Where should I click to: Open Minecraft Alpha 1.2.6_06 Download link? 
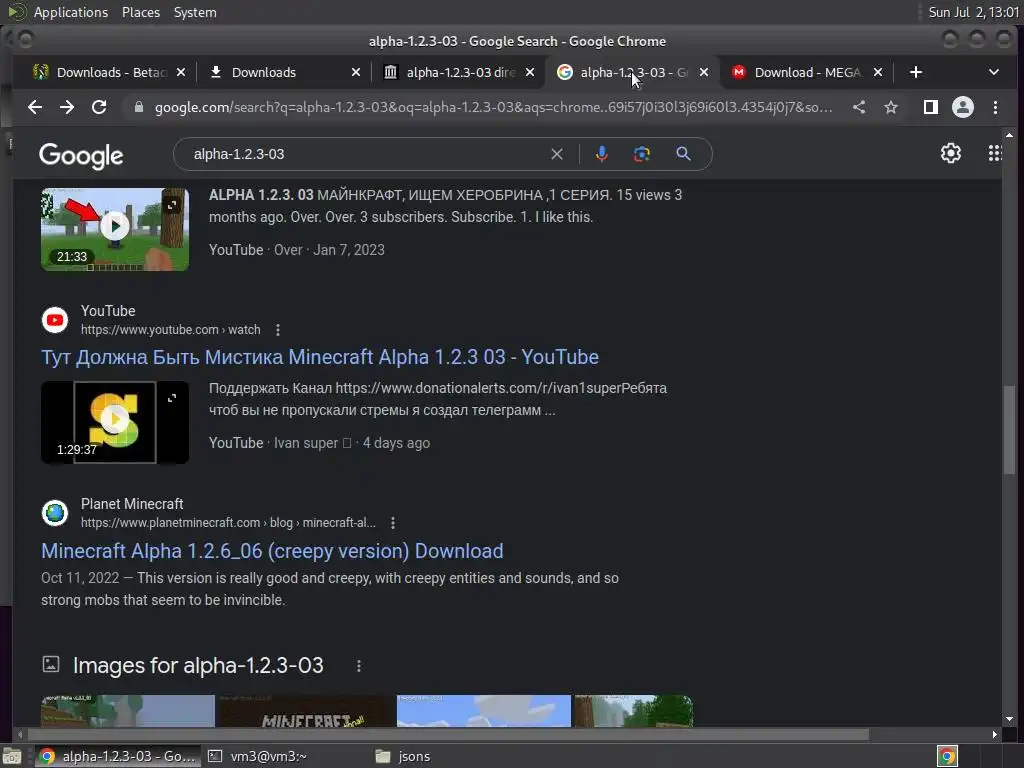pyautogui.click(x=272, y=551)
